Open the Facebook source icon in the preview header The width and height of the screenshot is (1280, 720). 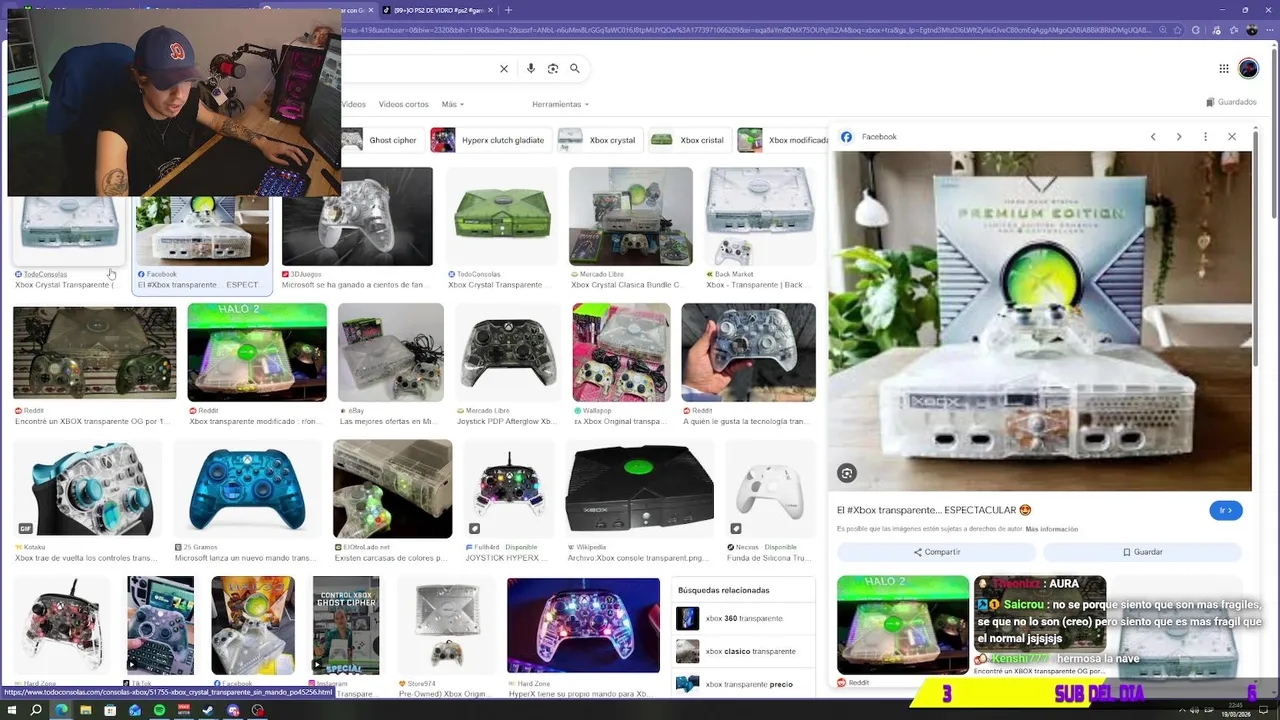click(x=846, y=137)
